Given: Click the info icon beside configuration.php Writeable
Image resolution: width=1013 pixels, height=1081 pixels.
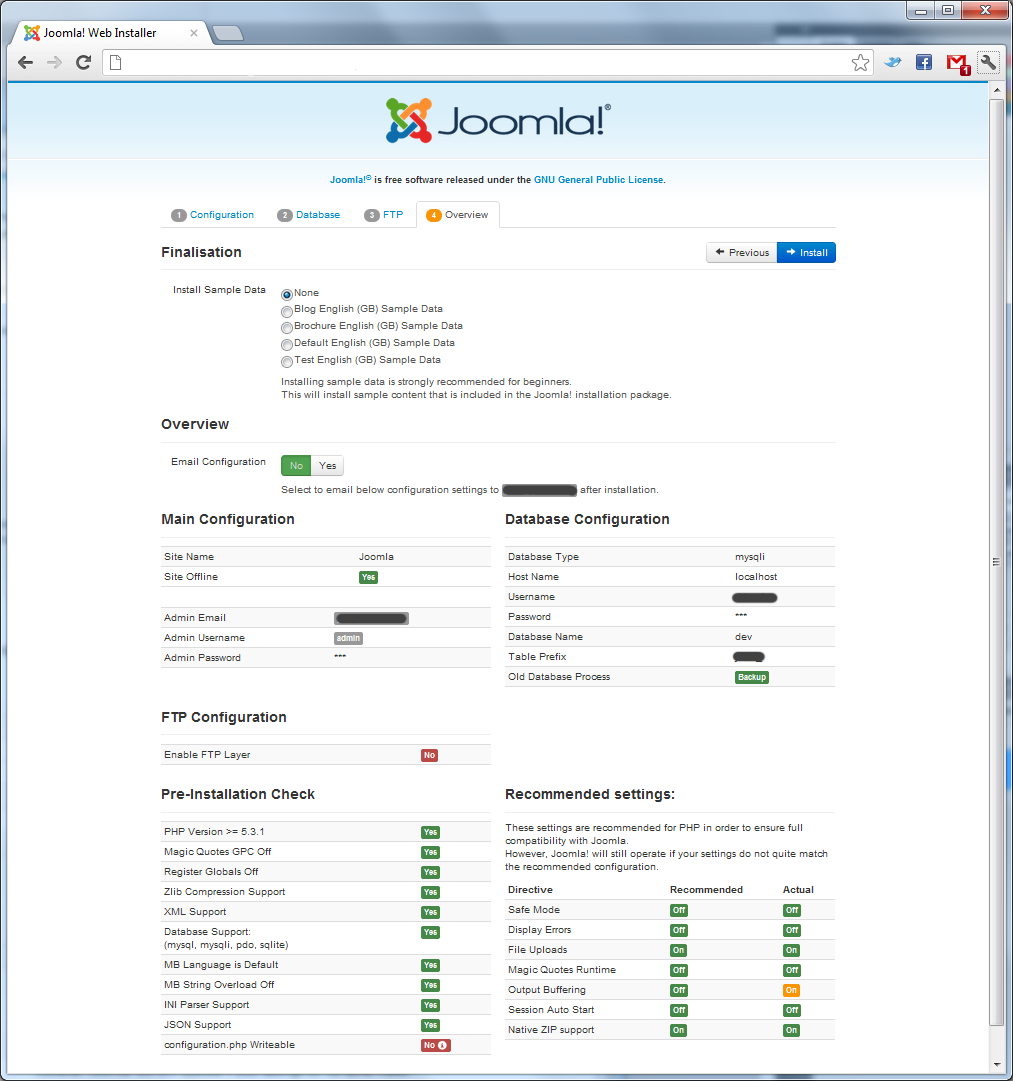Looking at the screenshot, I should tap(443, 1045).
